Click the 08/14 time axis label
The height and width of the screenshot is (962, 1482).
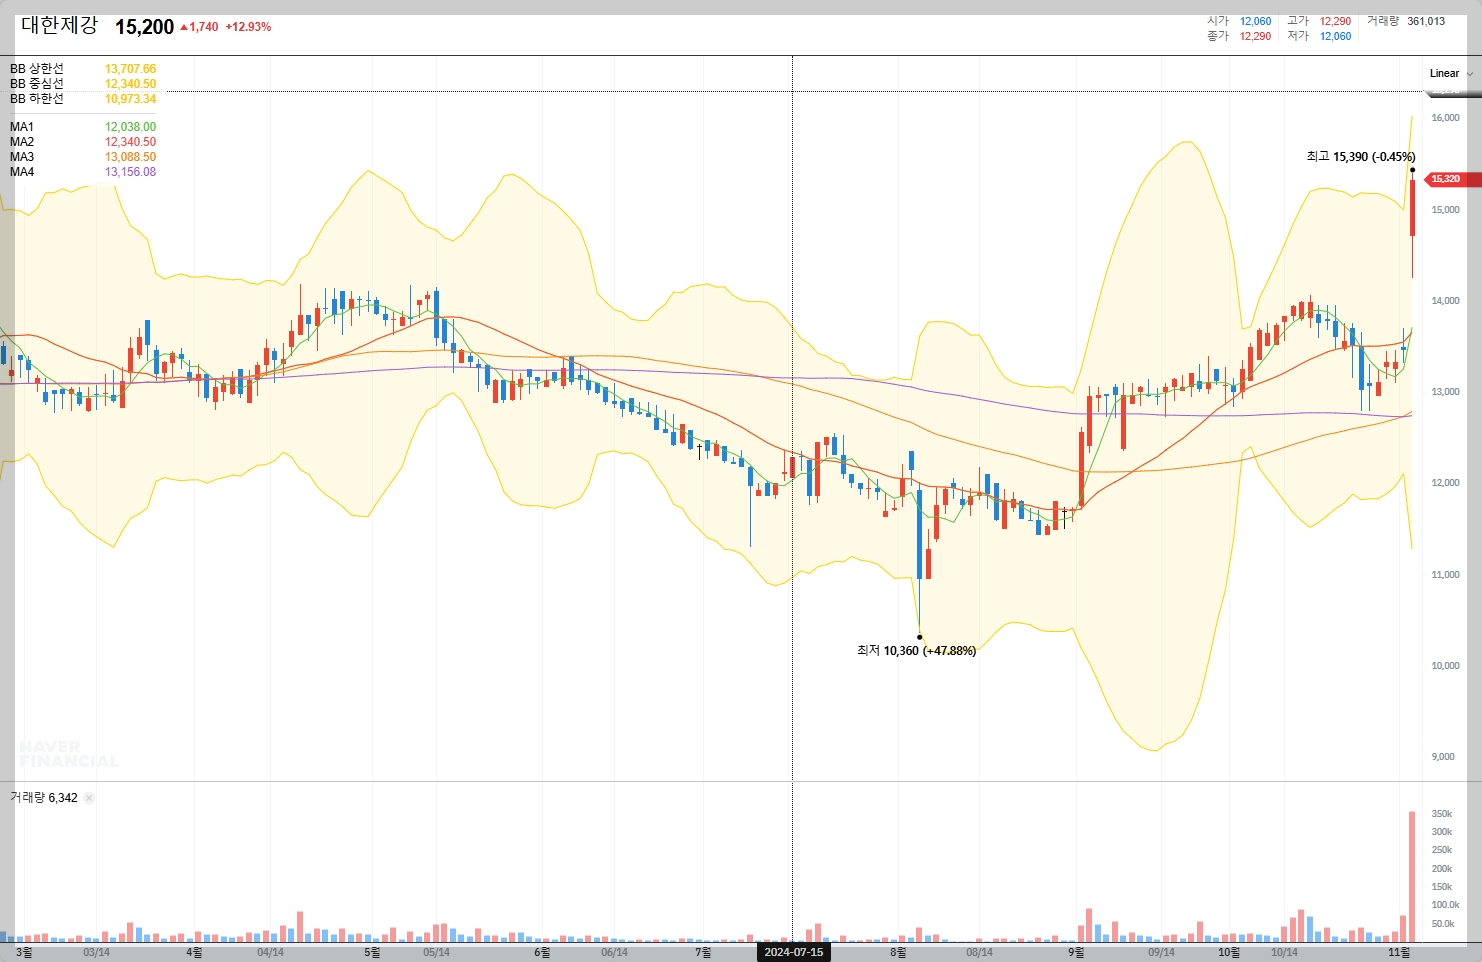979,953
